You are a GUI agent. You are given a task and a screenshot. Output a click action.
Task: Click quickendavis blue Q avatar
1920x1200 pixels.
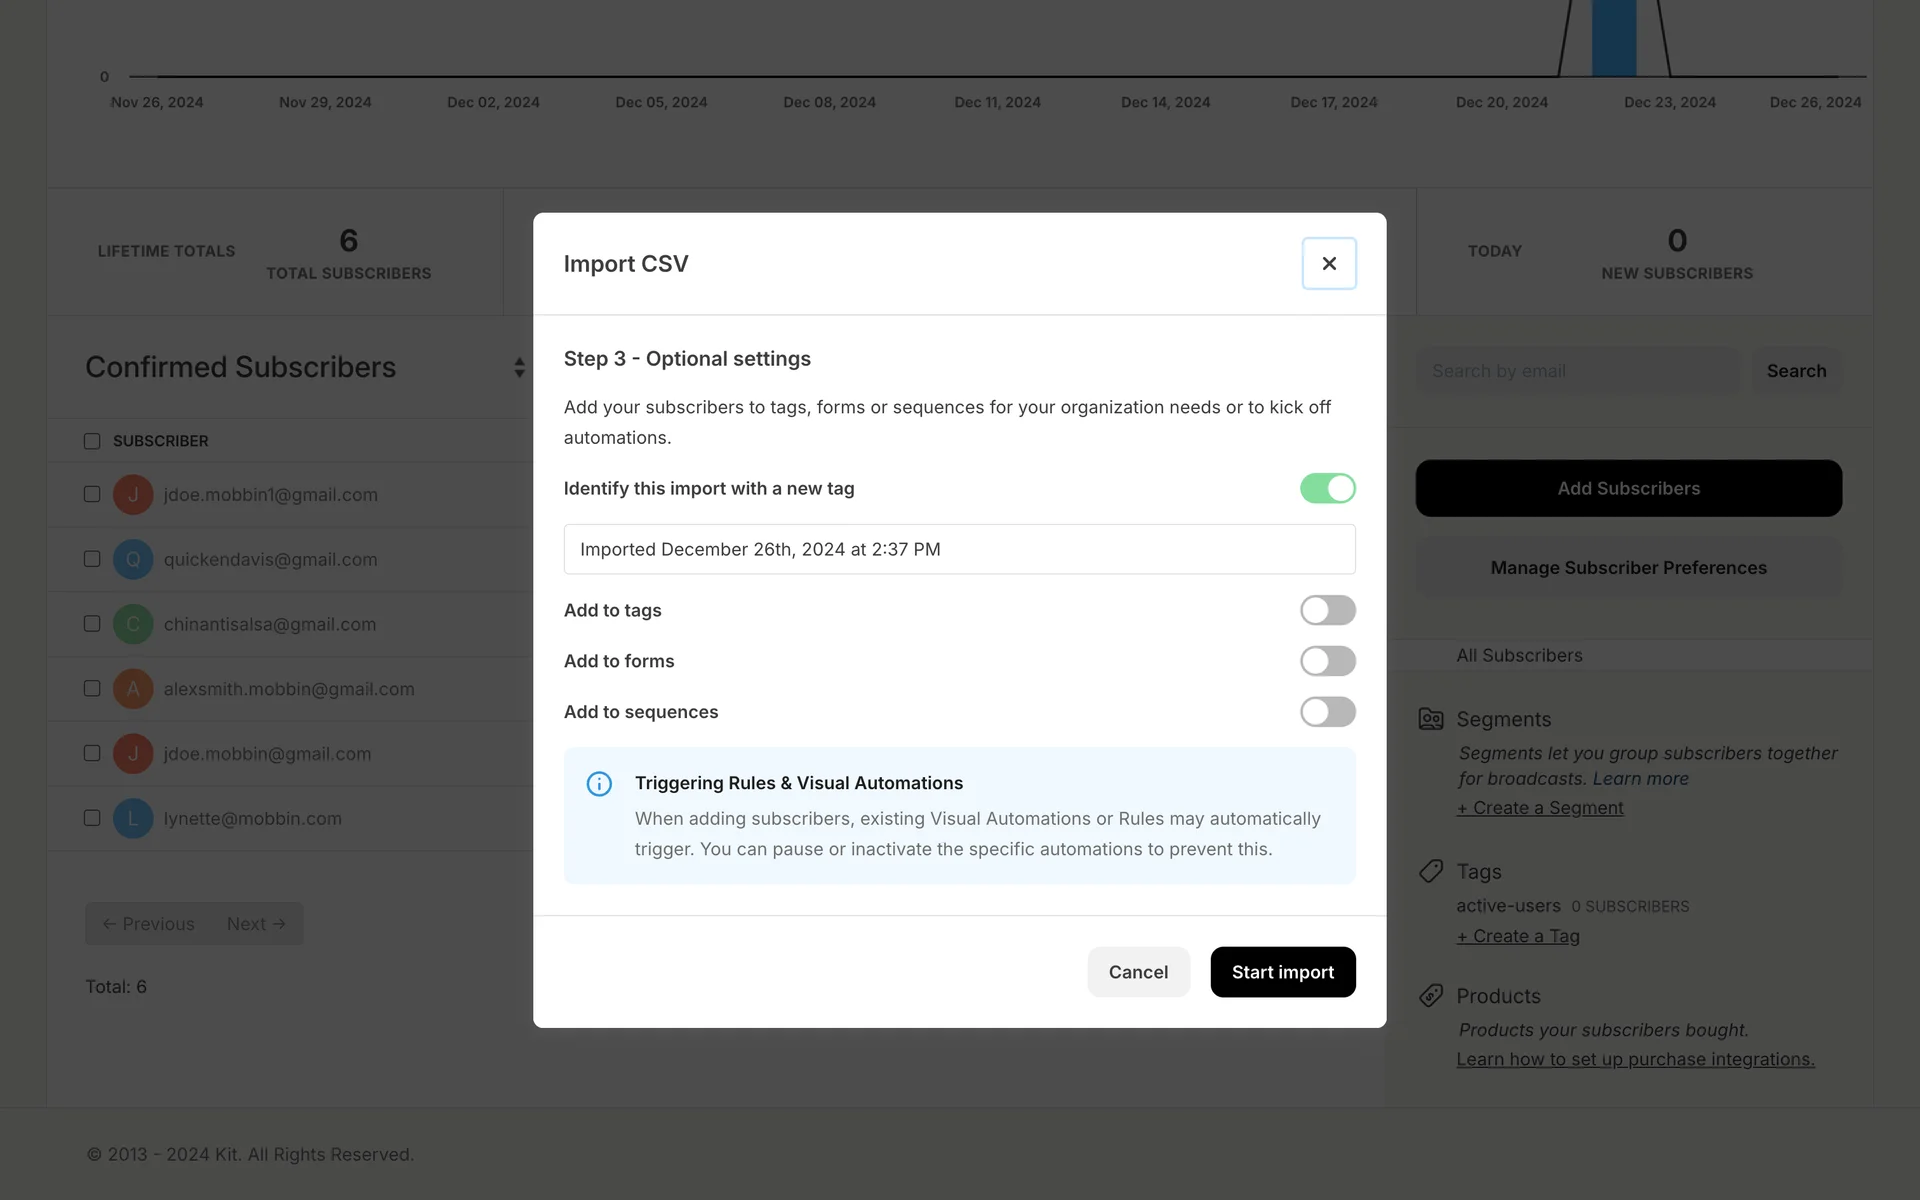[133, 560]
